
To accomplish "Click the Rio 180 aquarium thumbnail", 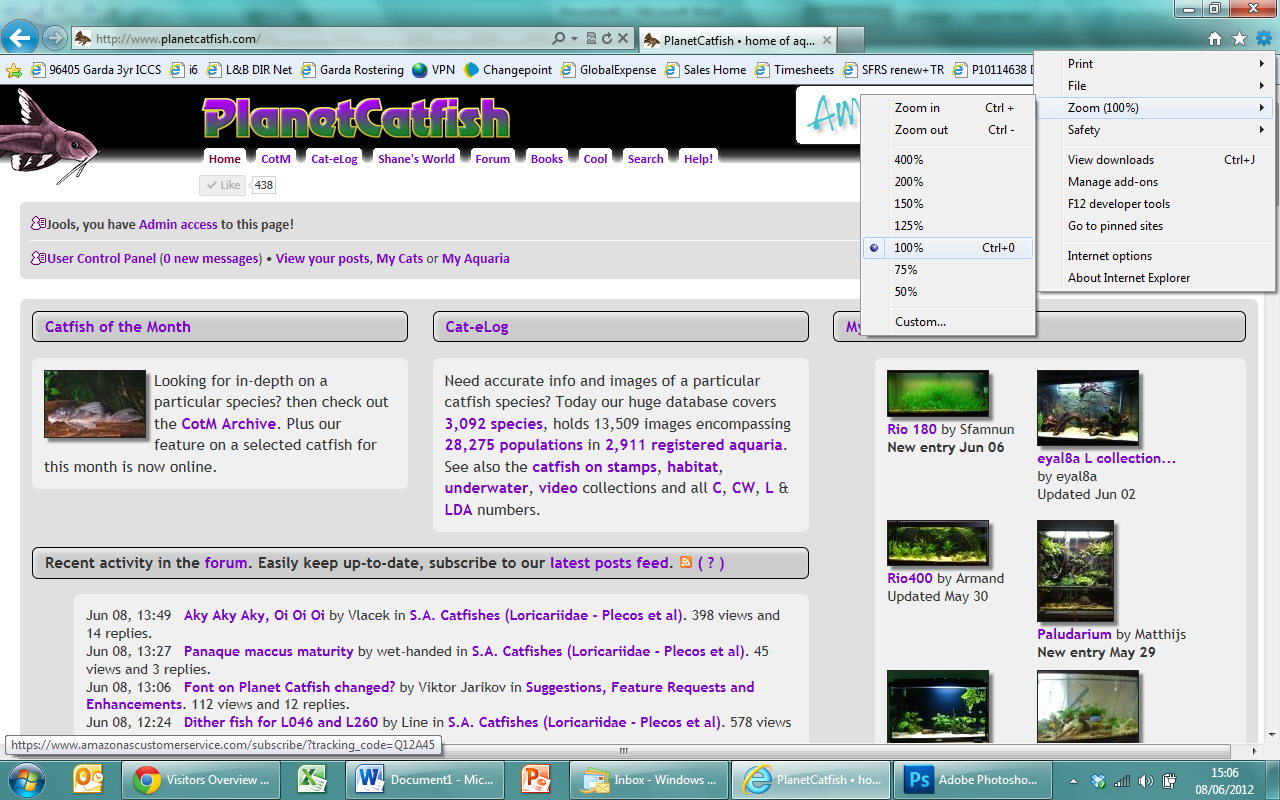I will [x=938, y=394].
